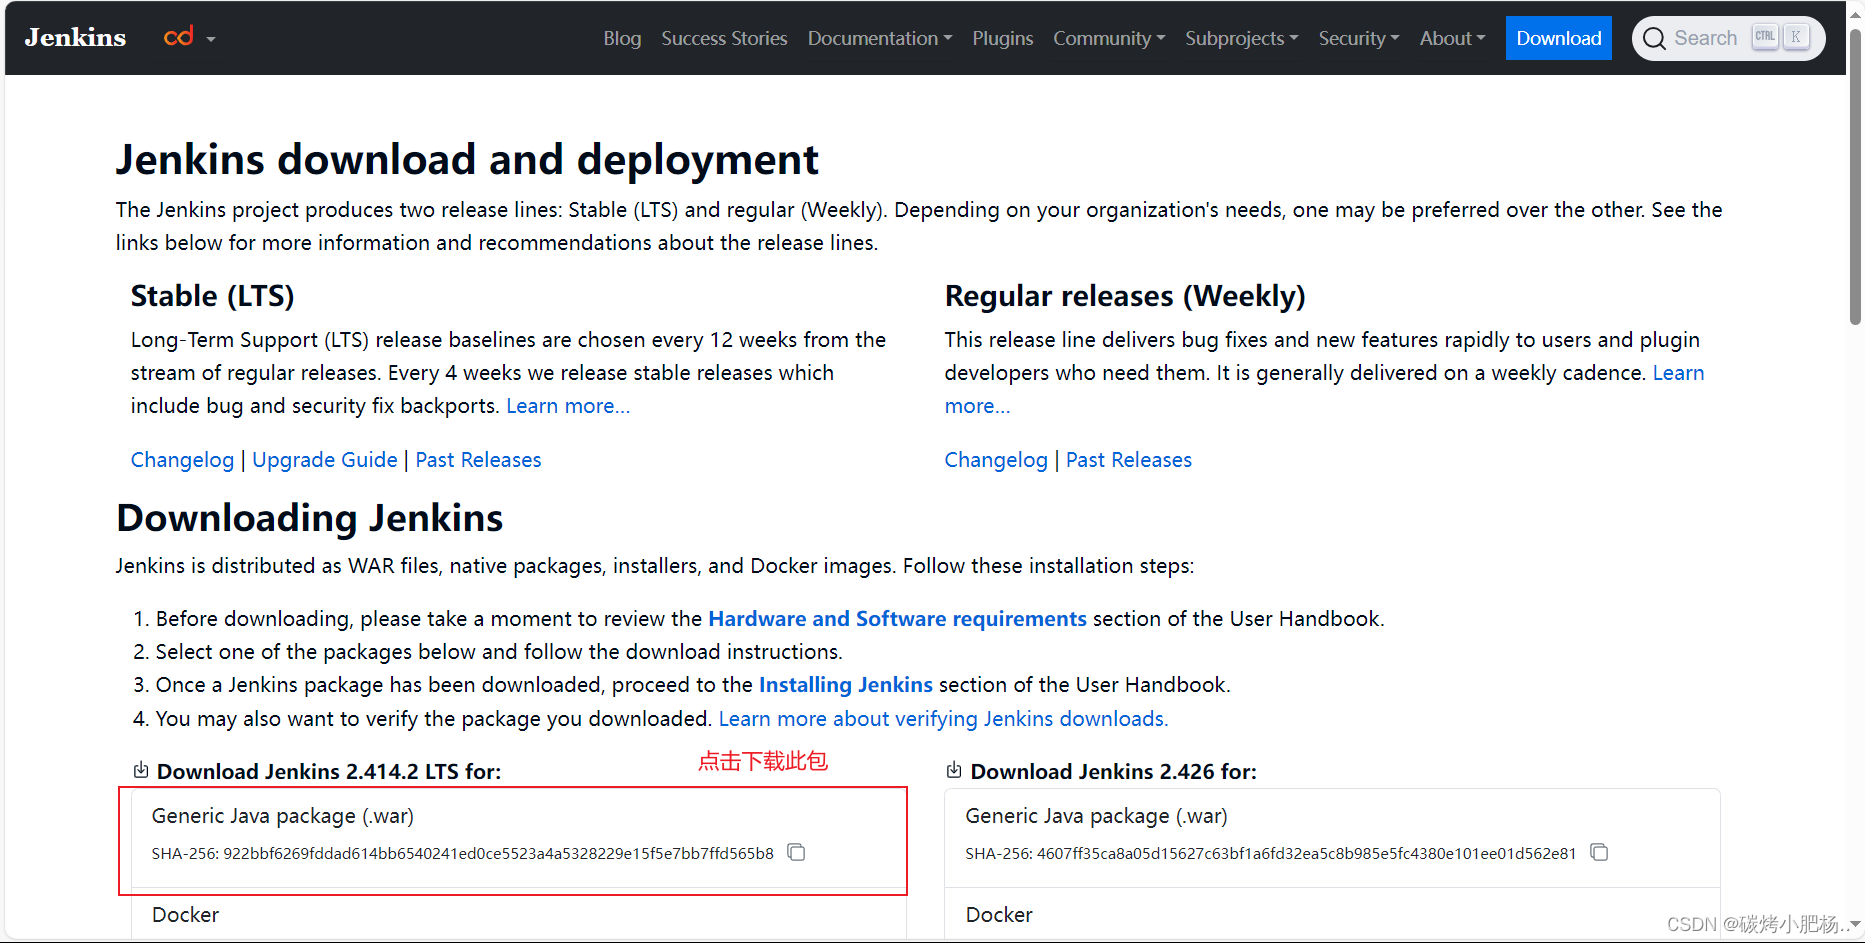The image size is (1865, 943).
Task: Expand the Community dropdown menu
Action: [x=1109, y=38]
